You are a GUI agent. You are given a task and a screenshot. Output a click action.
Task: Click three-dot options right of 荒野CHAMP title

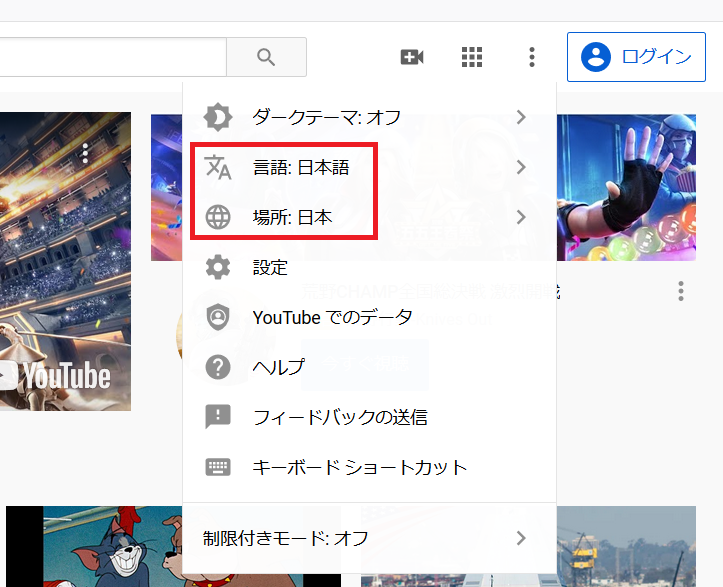(681, 291)
